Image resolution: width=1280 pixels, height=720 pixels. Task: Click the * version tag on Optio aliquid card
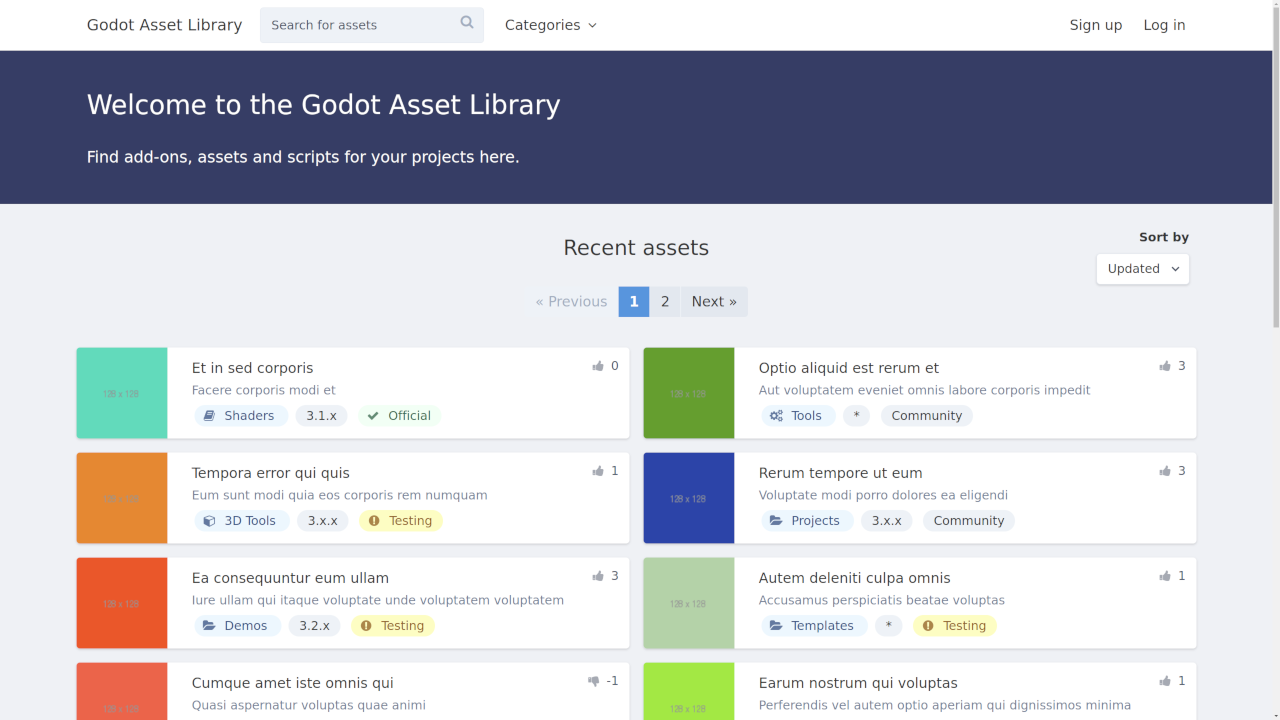tap(857, 416)
